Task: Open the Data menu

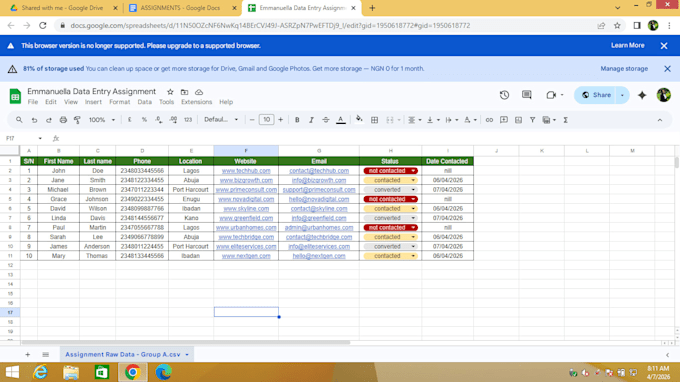Action: click(144, 102)
